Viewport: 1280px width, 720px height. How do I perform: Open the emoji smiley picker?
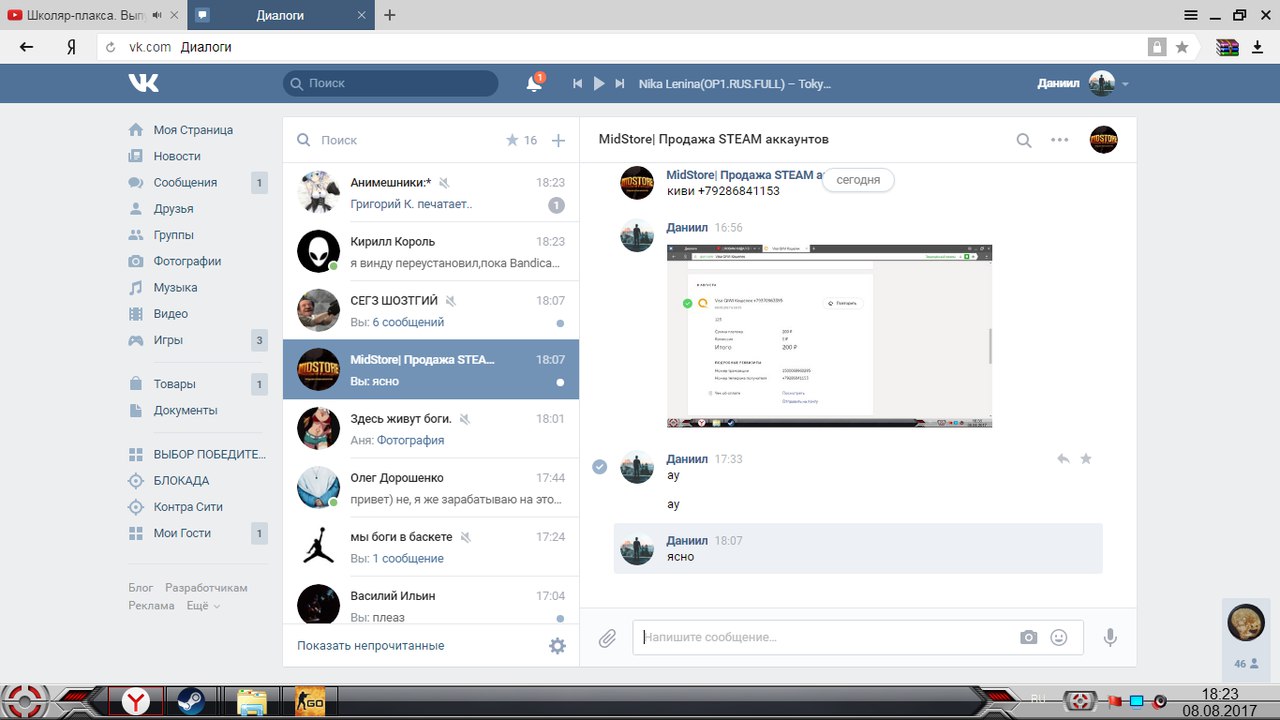pyautogui.click(x=1059, y=638)
